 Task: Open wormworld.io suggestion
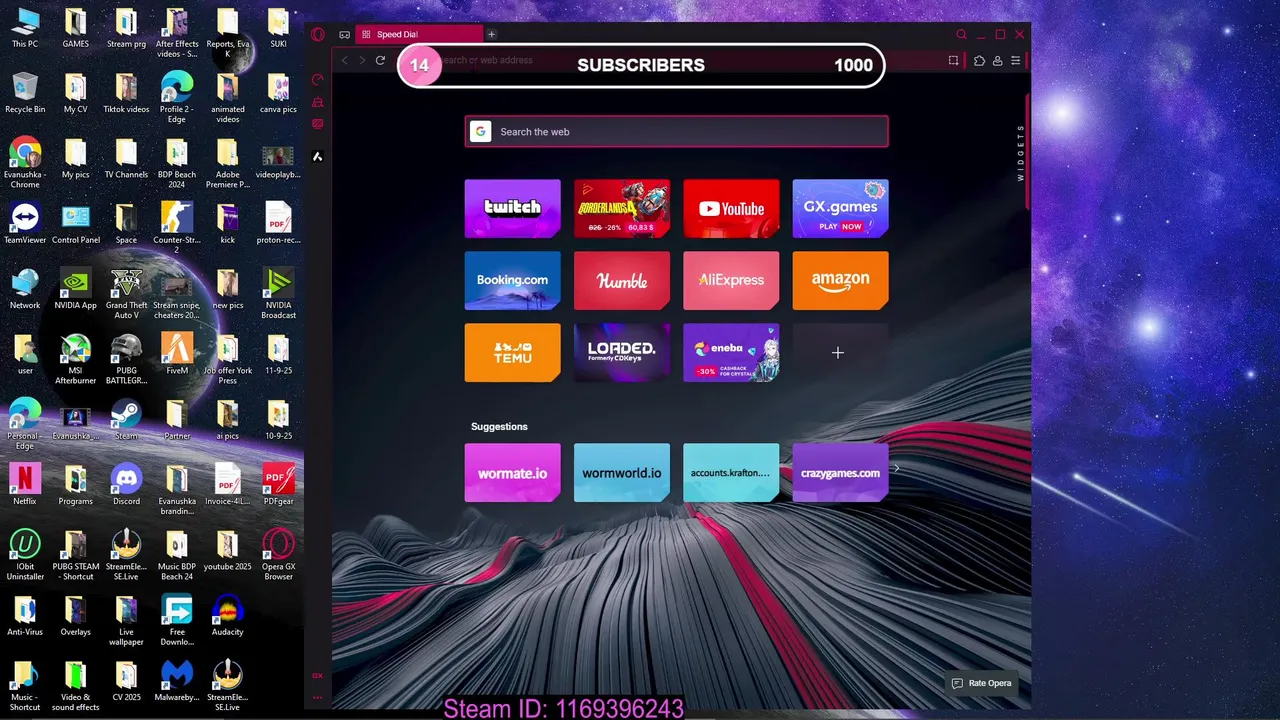click(x=622, y=473)
